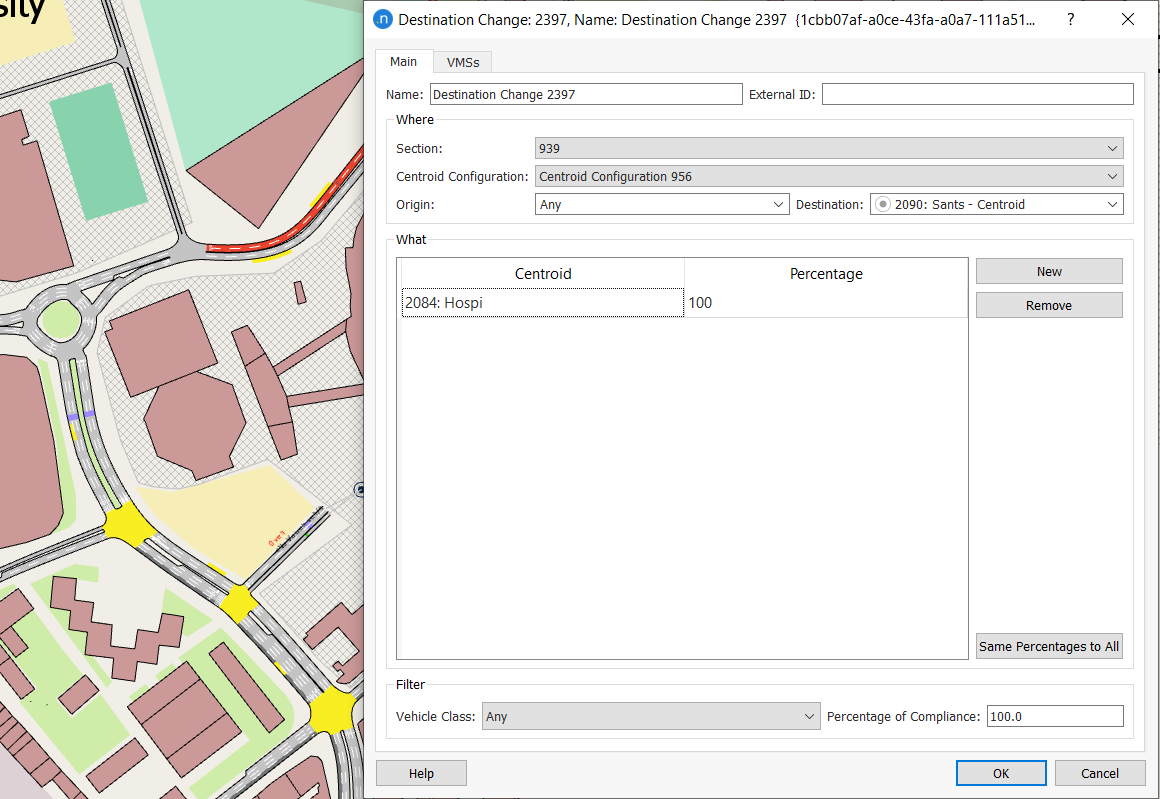Open the Centroid Configuration dropdown
The image size is (1160, 799).
[x=829, y=177]
